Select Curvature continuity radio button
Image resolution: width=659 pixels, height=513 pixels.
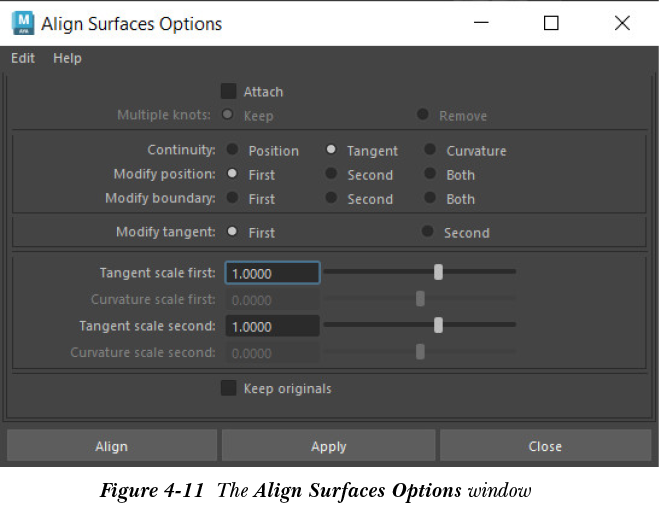(x=430, y=150)
